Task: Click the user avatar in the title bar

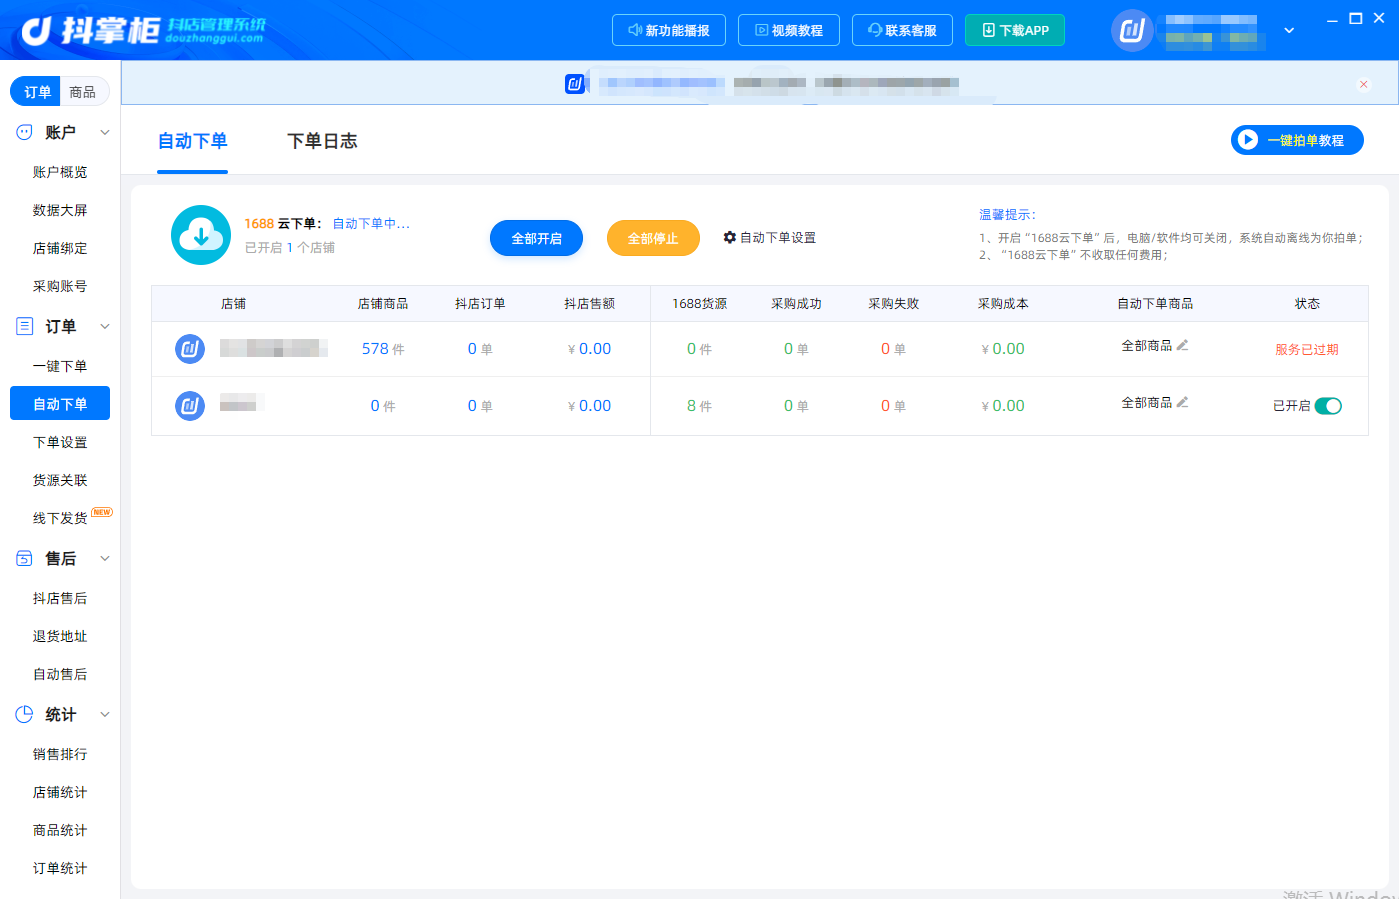Action: click(1132, 30)
